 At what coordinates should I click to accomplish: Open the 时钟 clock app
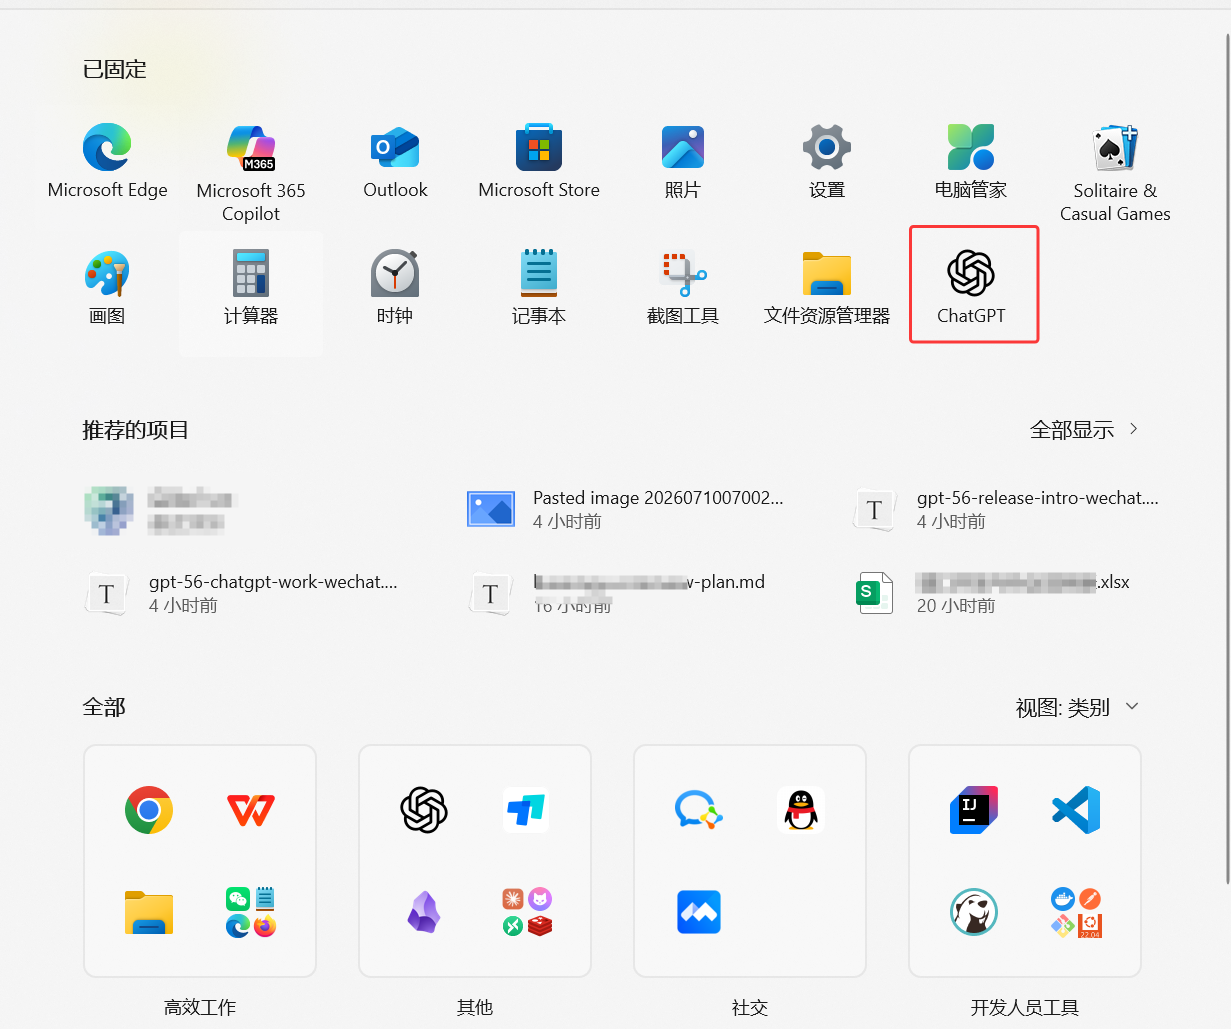point(395,288)
